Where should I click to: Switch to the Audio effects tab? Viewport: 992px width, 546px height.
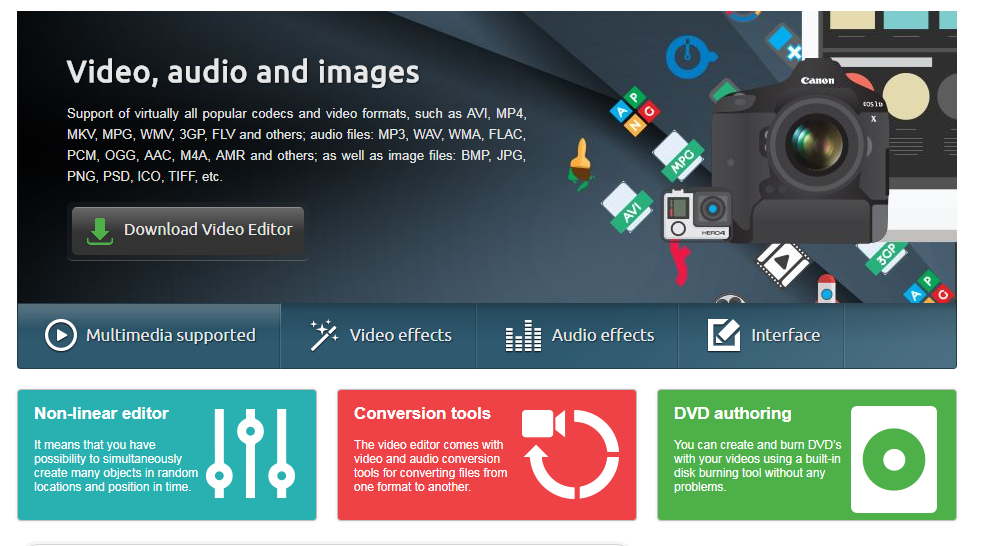click(x=579, y=335)
